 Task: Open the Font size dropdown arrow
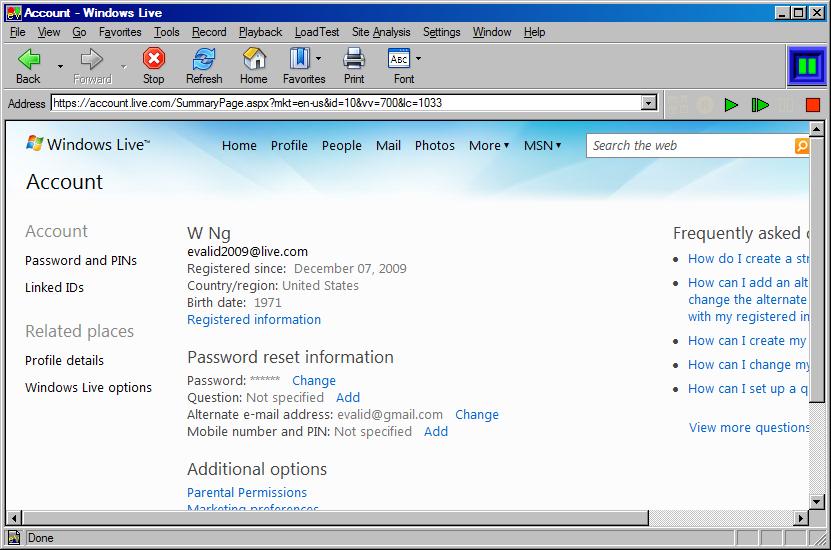[418, 59]
